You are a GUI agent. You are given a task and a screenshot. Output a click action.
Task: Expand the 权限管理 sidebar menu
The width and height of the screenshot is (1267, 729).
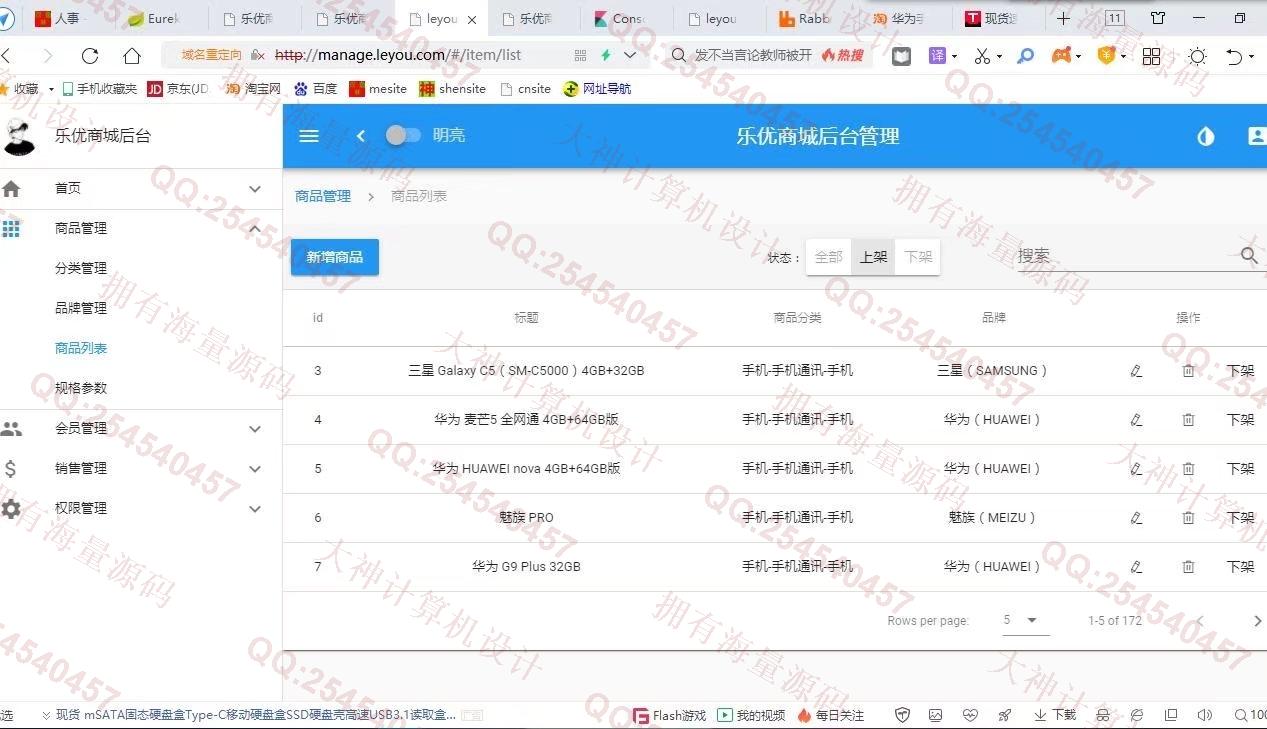(141, 509)
